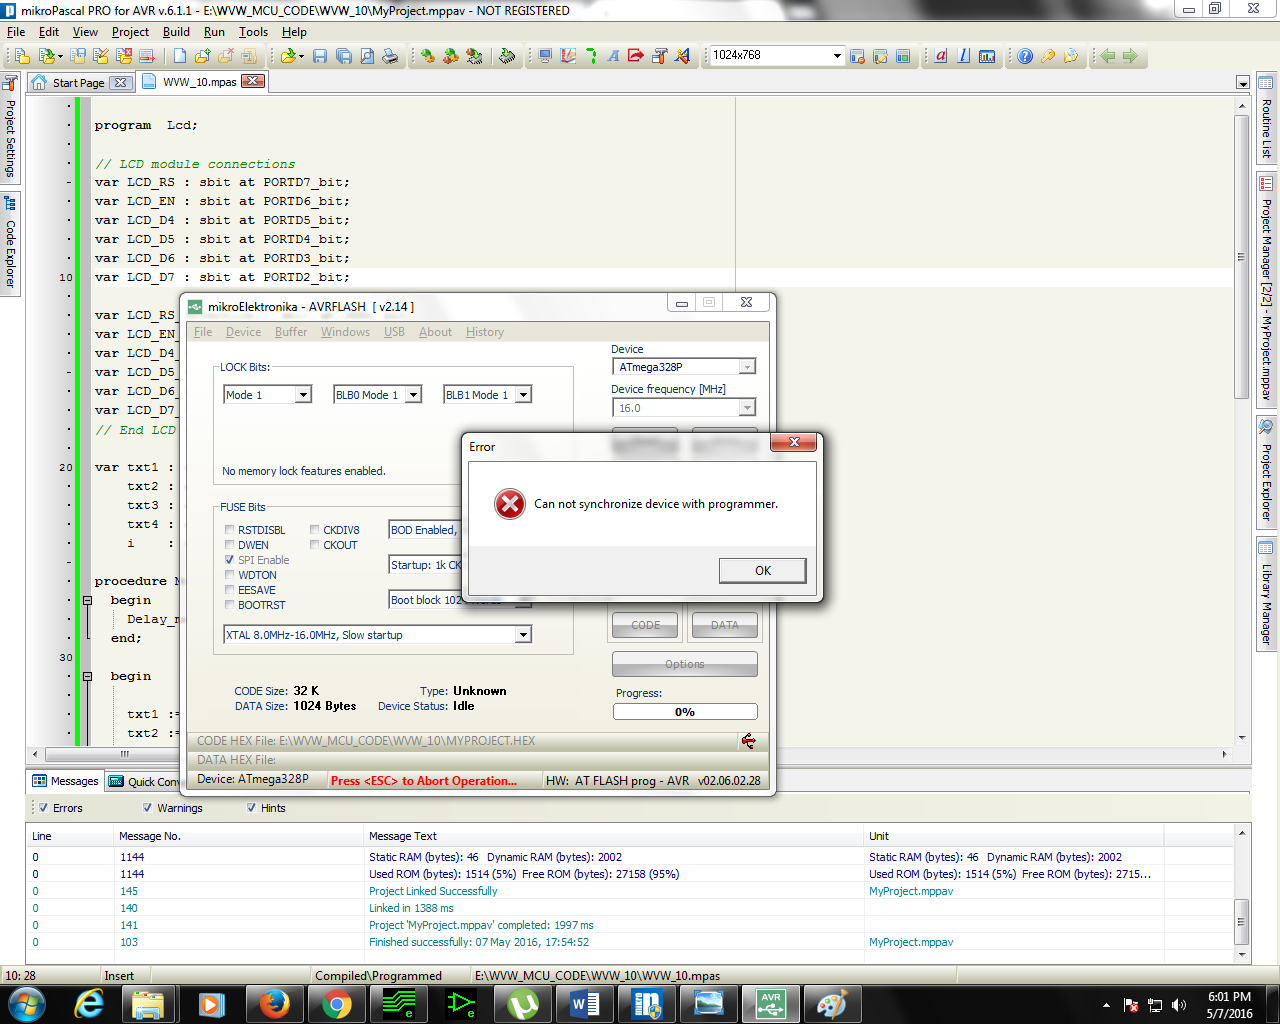Click the red letter 'a' toolbar icon
The height and width of the screenshot is (1024, 1280).
click(x=941, y=56)
